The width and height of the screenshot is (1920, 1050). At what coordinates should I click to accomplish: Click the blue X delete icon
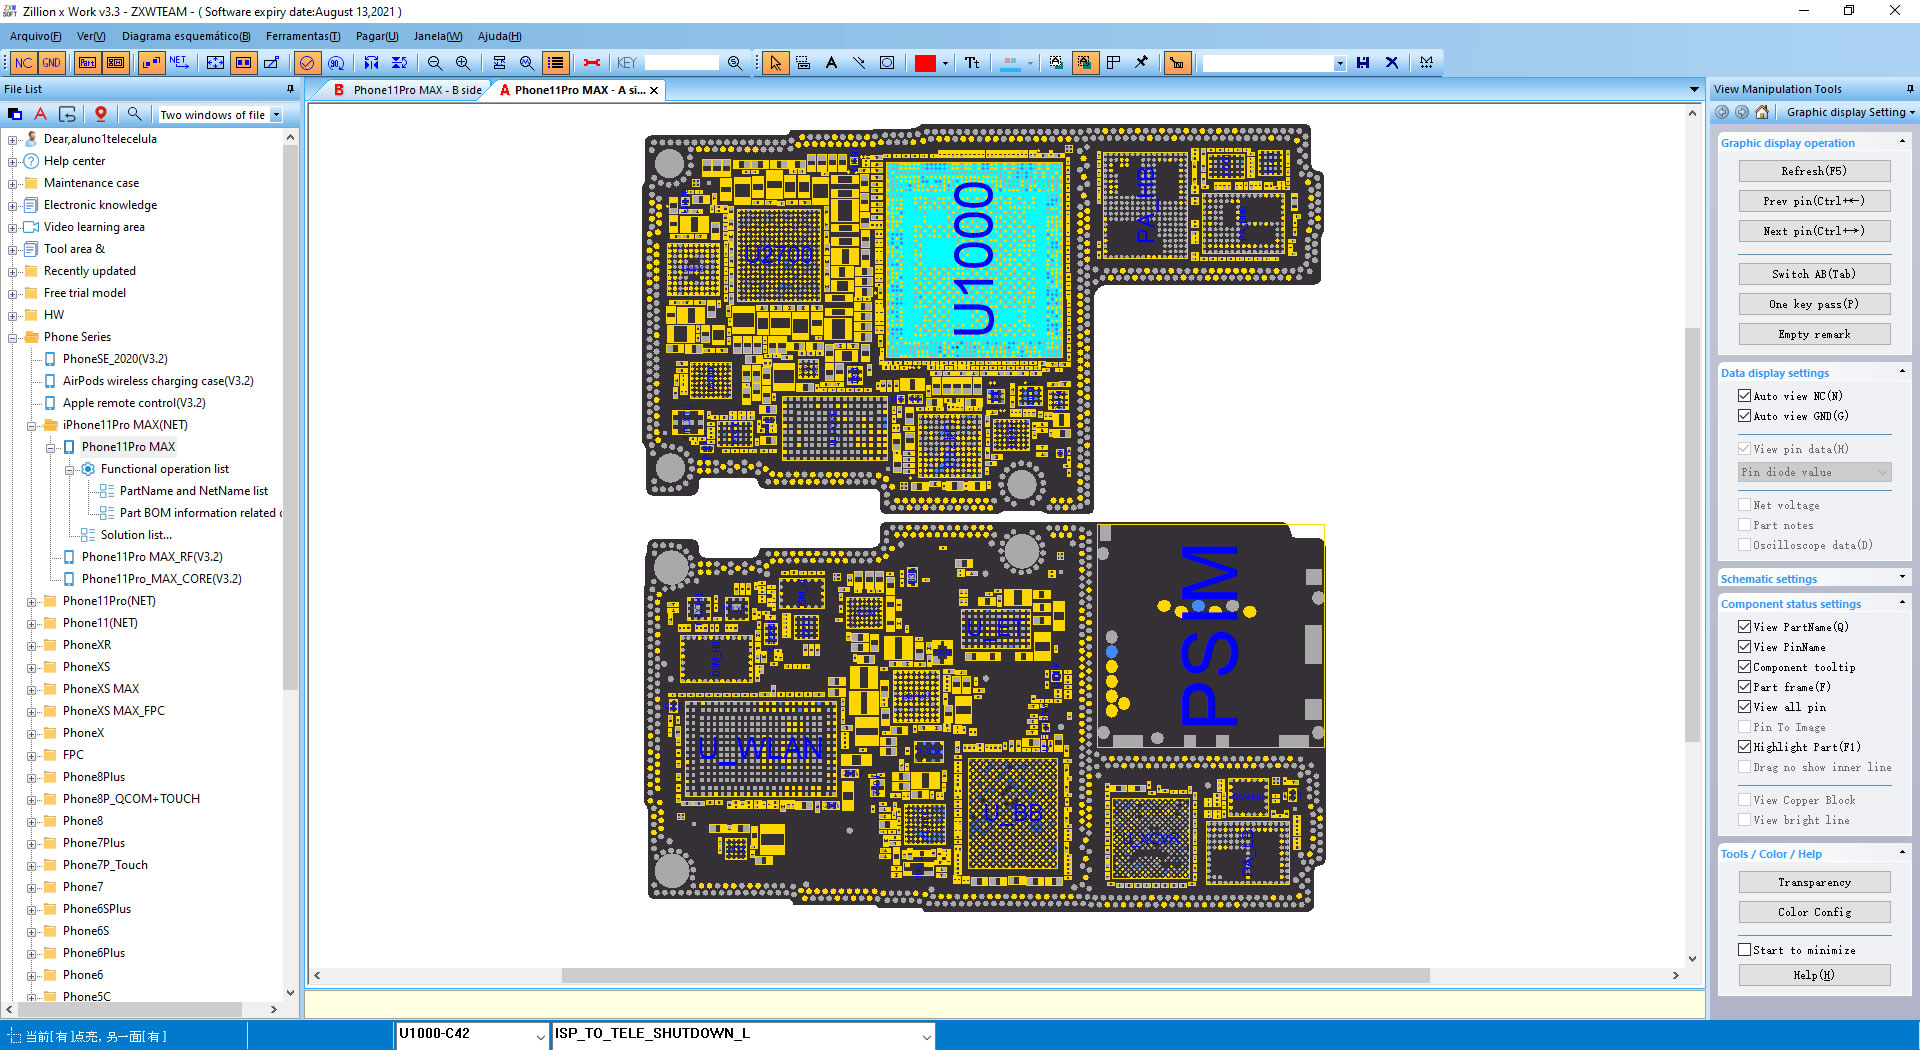pyautogui.click(x=1391, y=63)
